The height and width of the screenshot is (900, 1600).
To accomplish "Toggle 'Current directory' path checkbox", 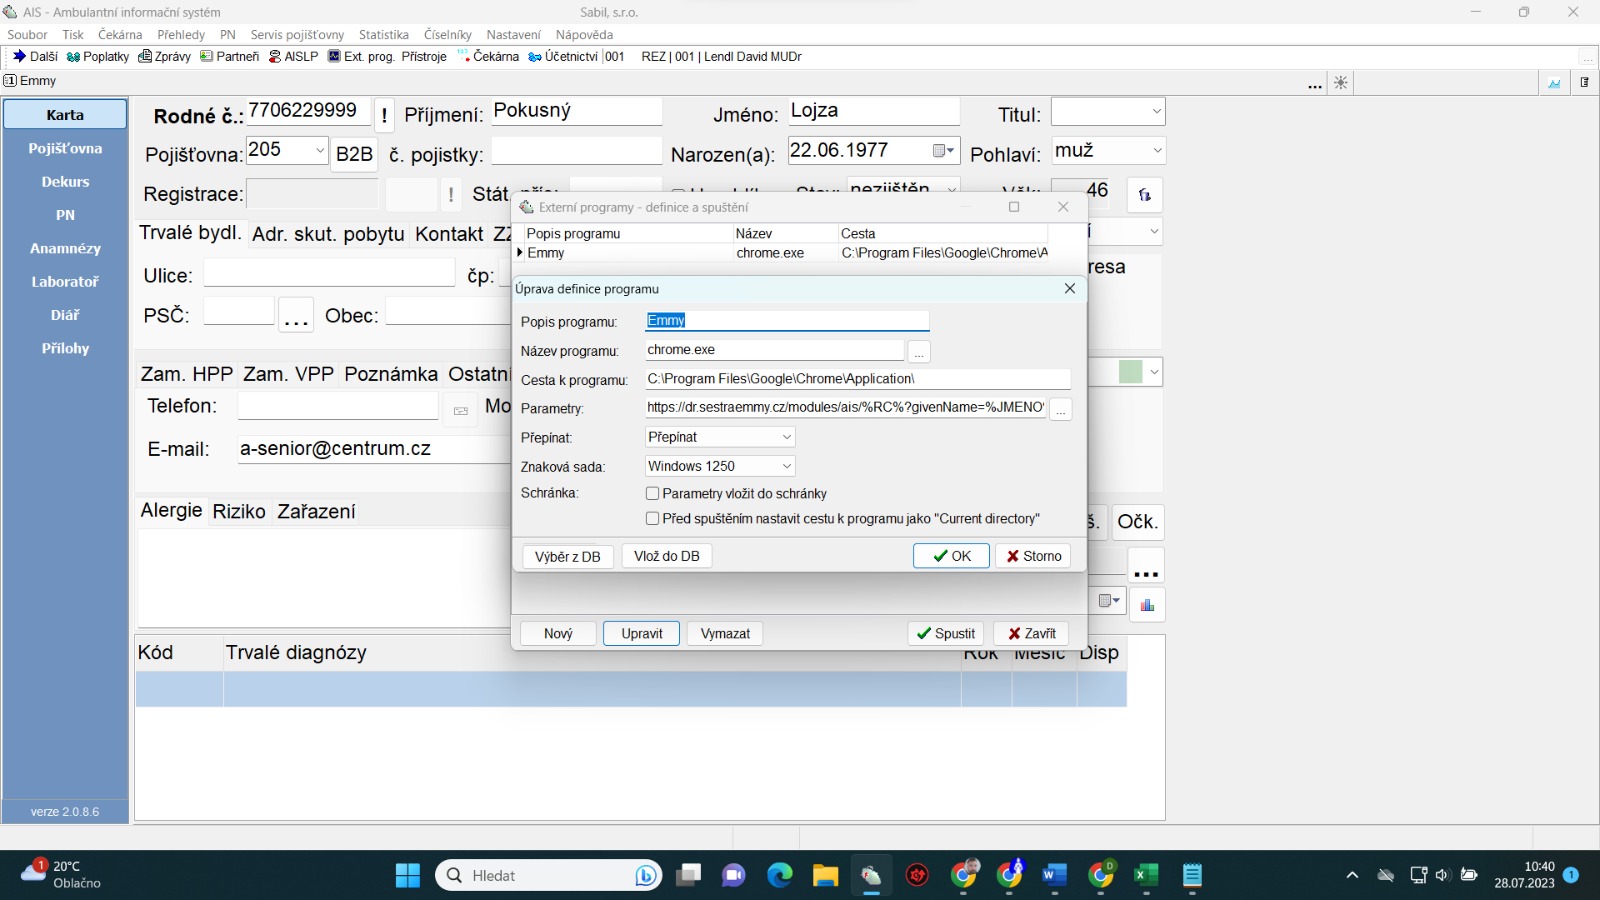I will 653,519.
